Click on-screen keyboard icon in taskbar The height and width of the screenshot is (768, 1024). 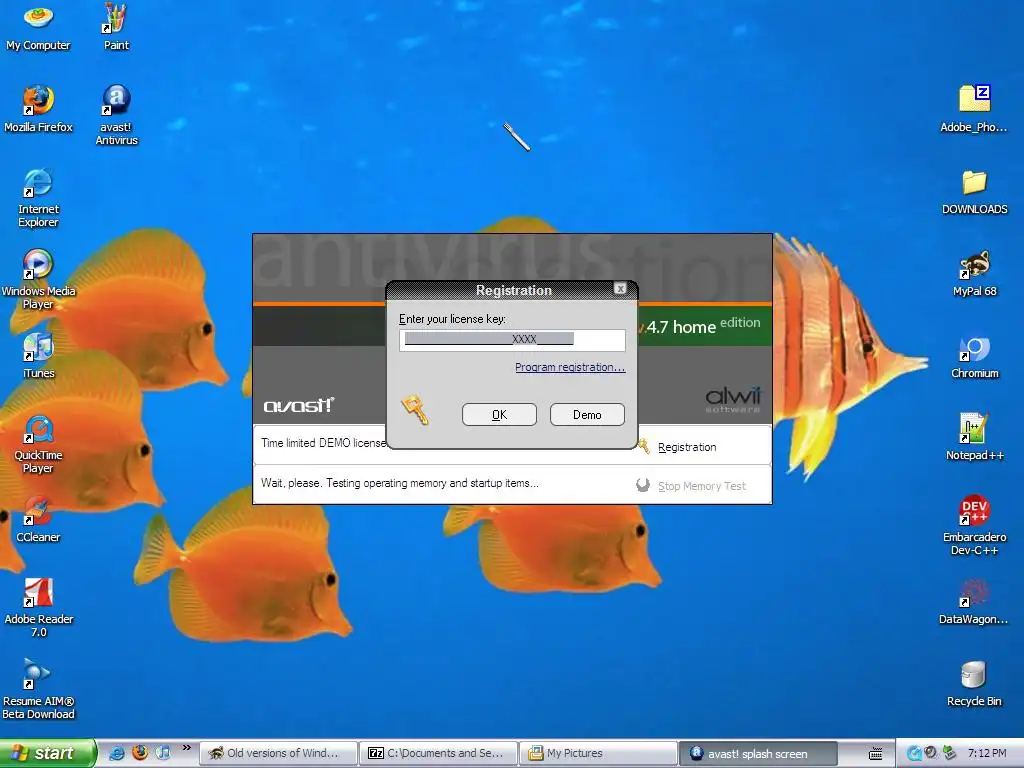click(x=876, y=754)
